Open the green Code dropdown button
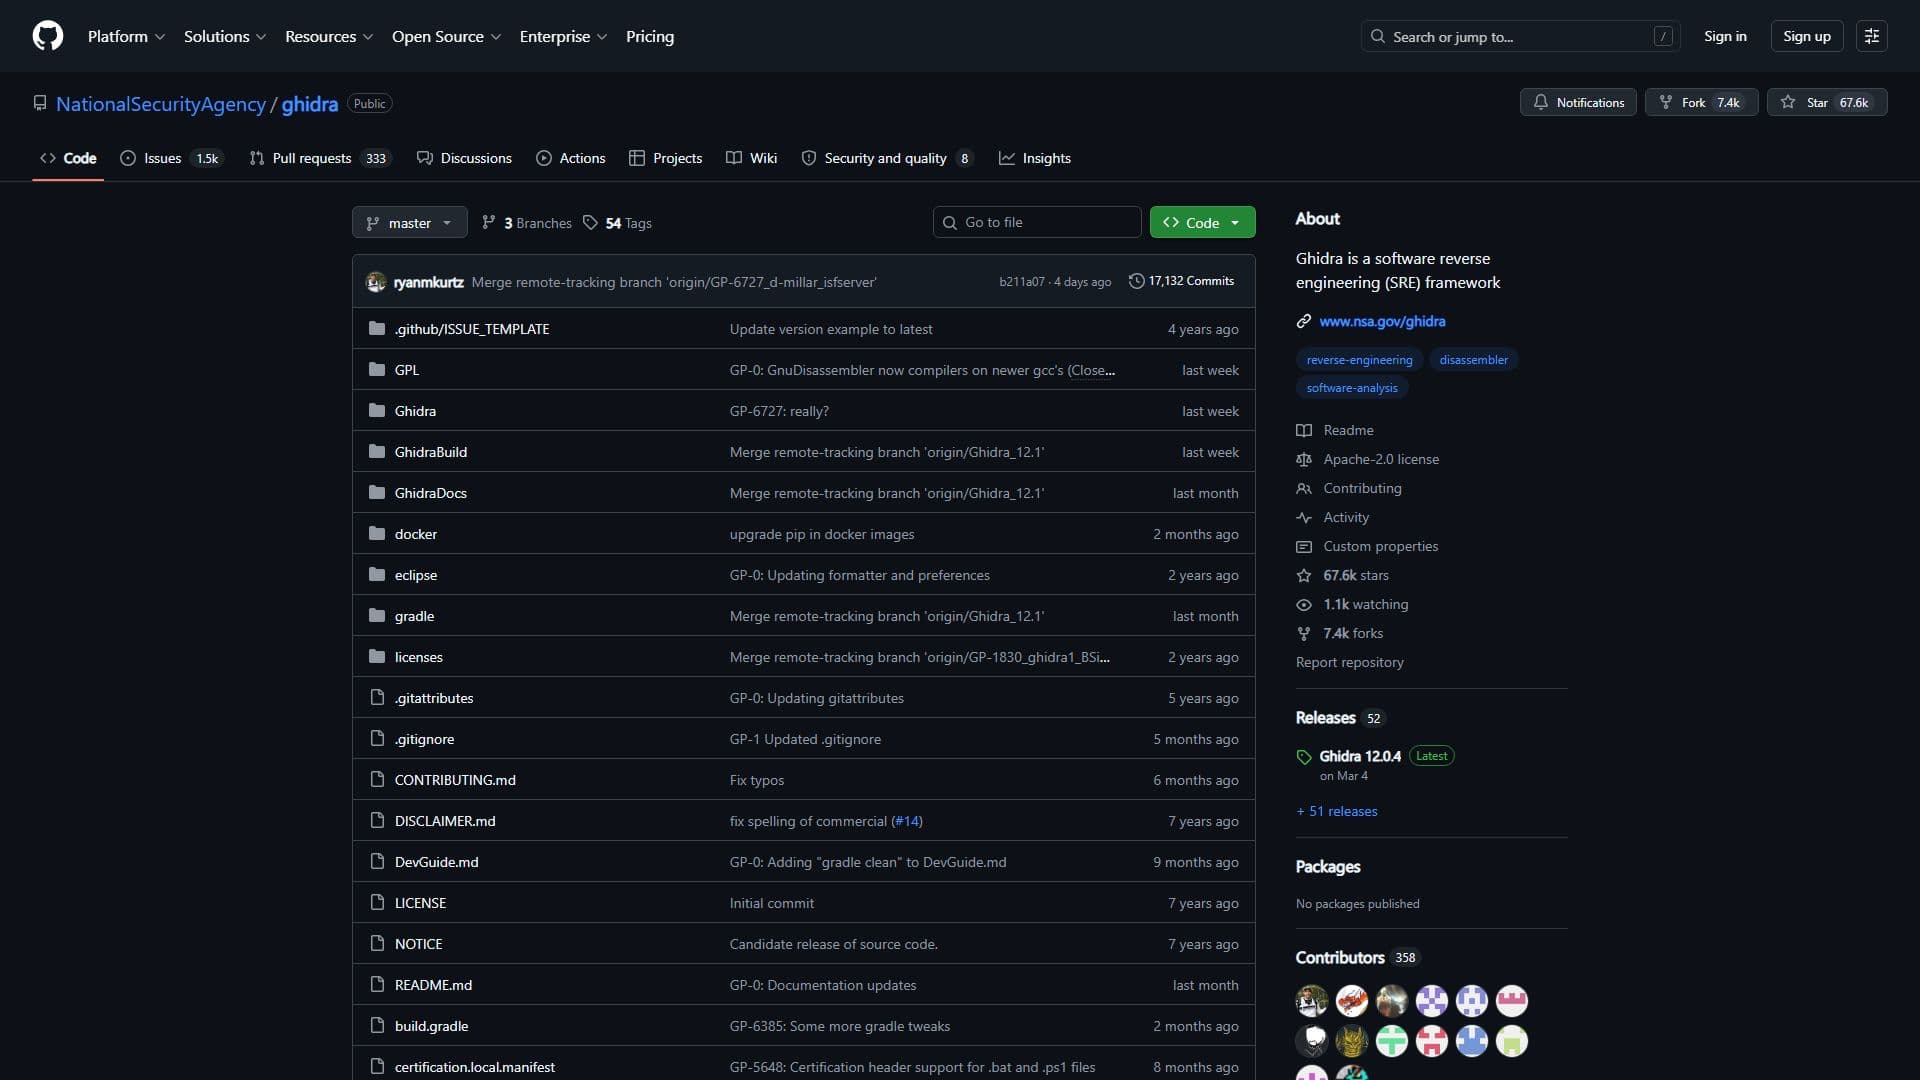1920x1080 pixels. [1202, 222]
